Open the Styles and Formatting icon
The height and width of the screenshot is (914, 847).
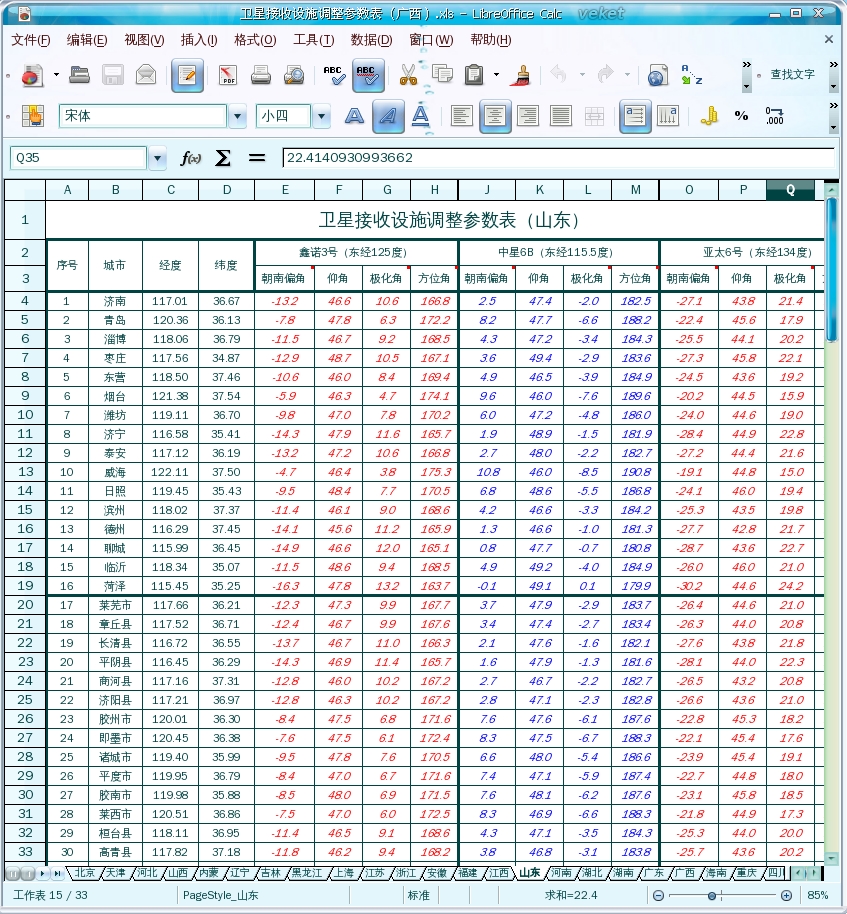(33, 115)
